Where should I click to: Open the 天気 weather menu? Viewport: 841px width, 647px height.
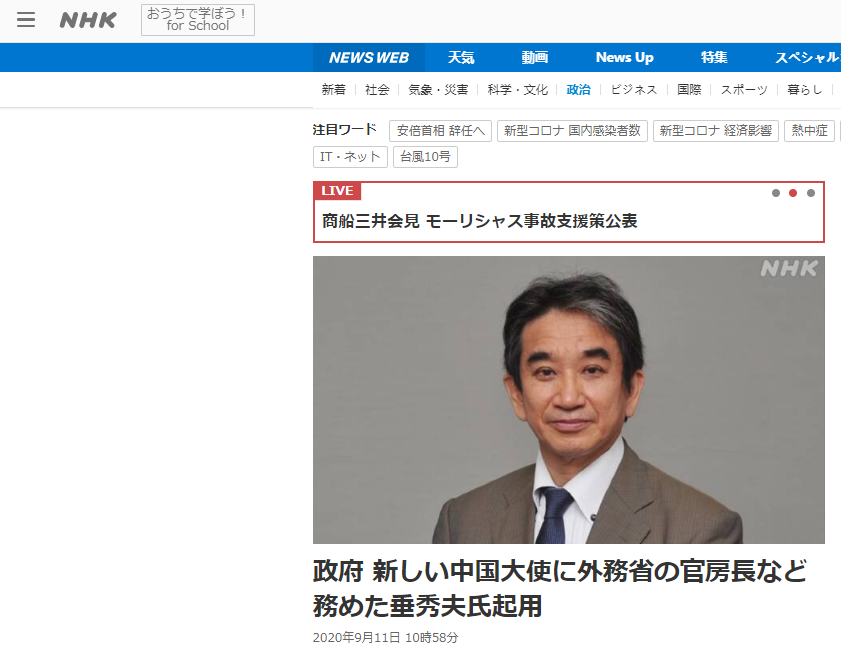pos(461,57)
